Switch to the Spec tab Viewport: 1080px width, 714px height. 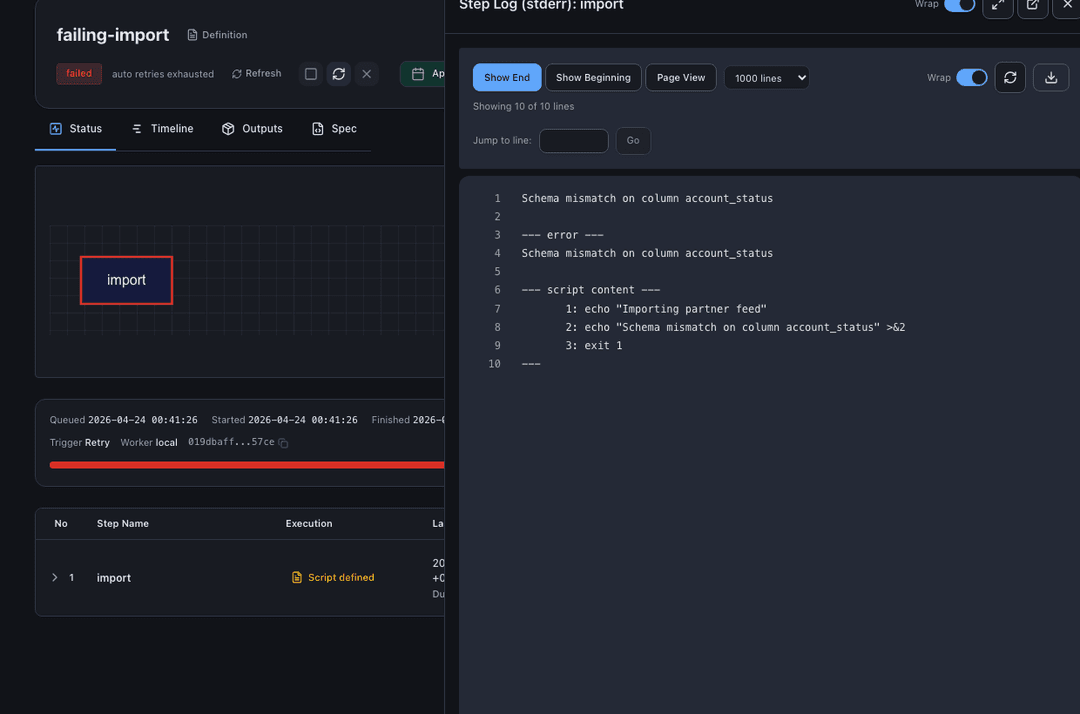tap(334, 129)
